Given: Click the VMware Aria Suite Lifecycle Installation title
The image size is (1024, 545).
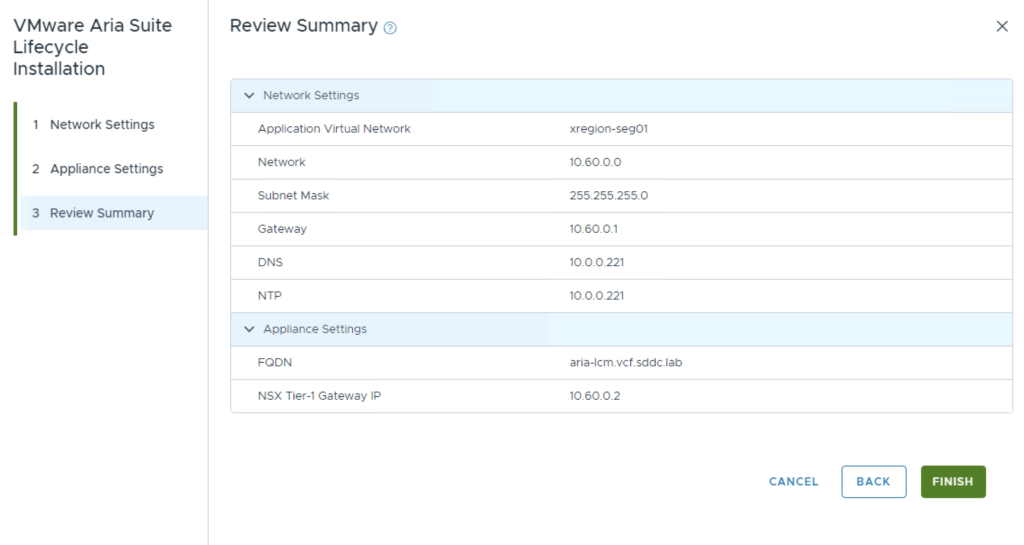Looking at the screenshot, I should [x=92, y=47].
